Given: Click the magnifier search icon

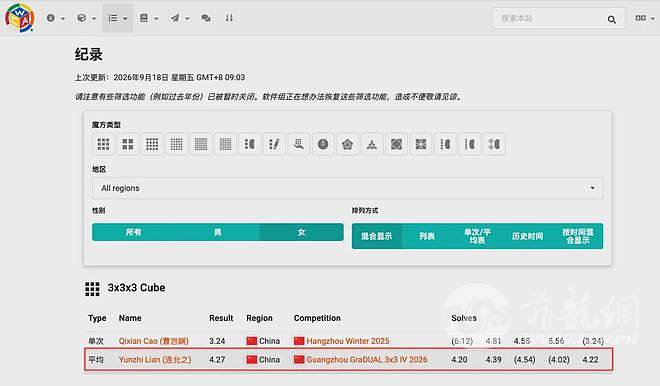Looking at the screenshot, I should [x=612, y=19].
